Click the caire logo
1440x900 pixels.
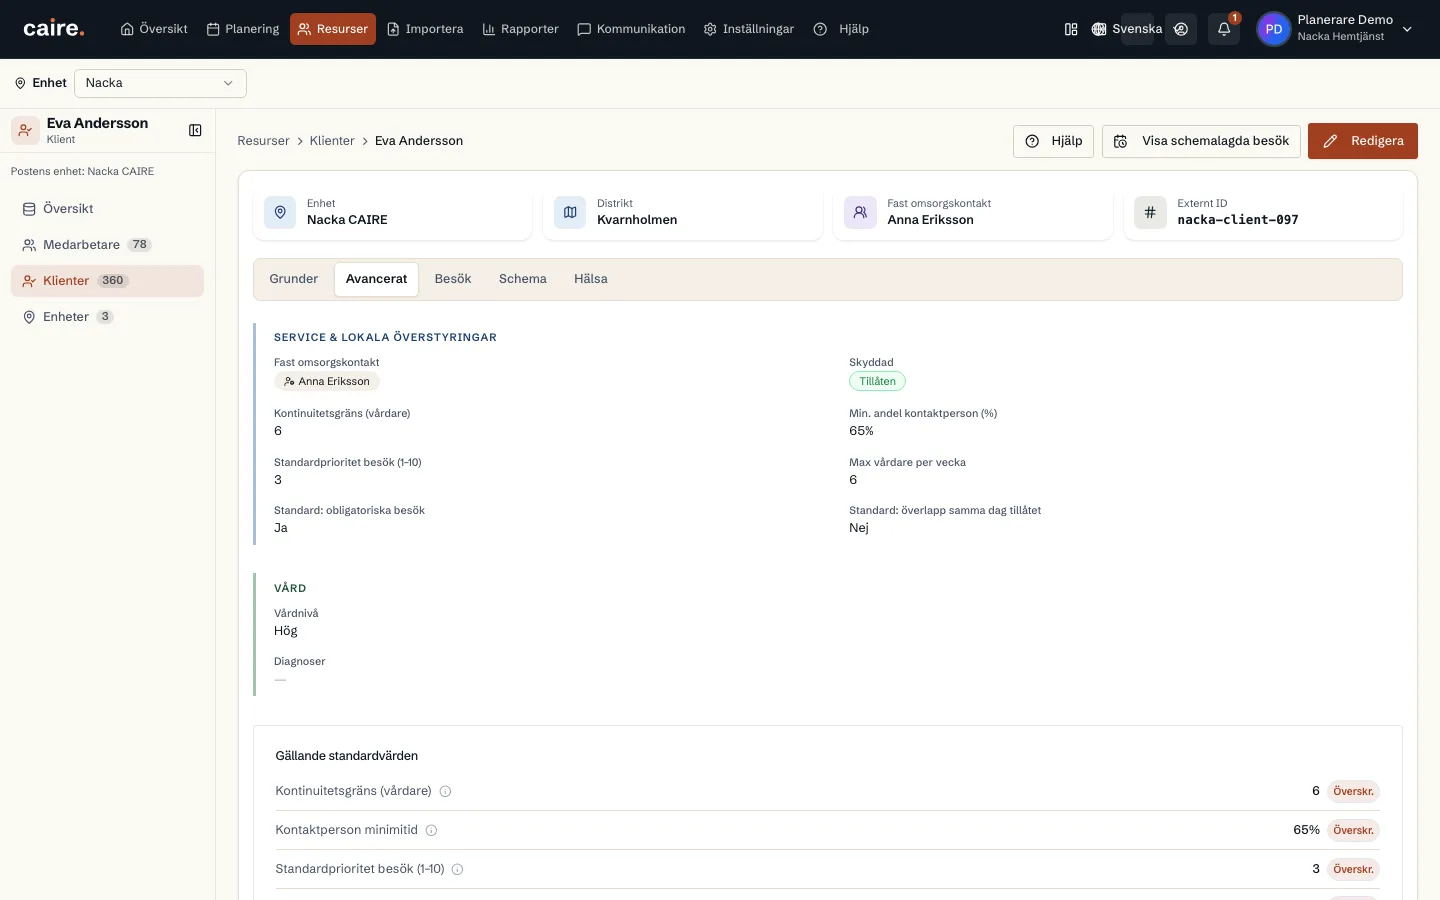(x=54, y=29)
